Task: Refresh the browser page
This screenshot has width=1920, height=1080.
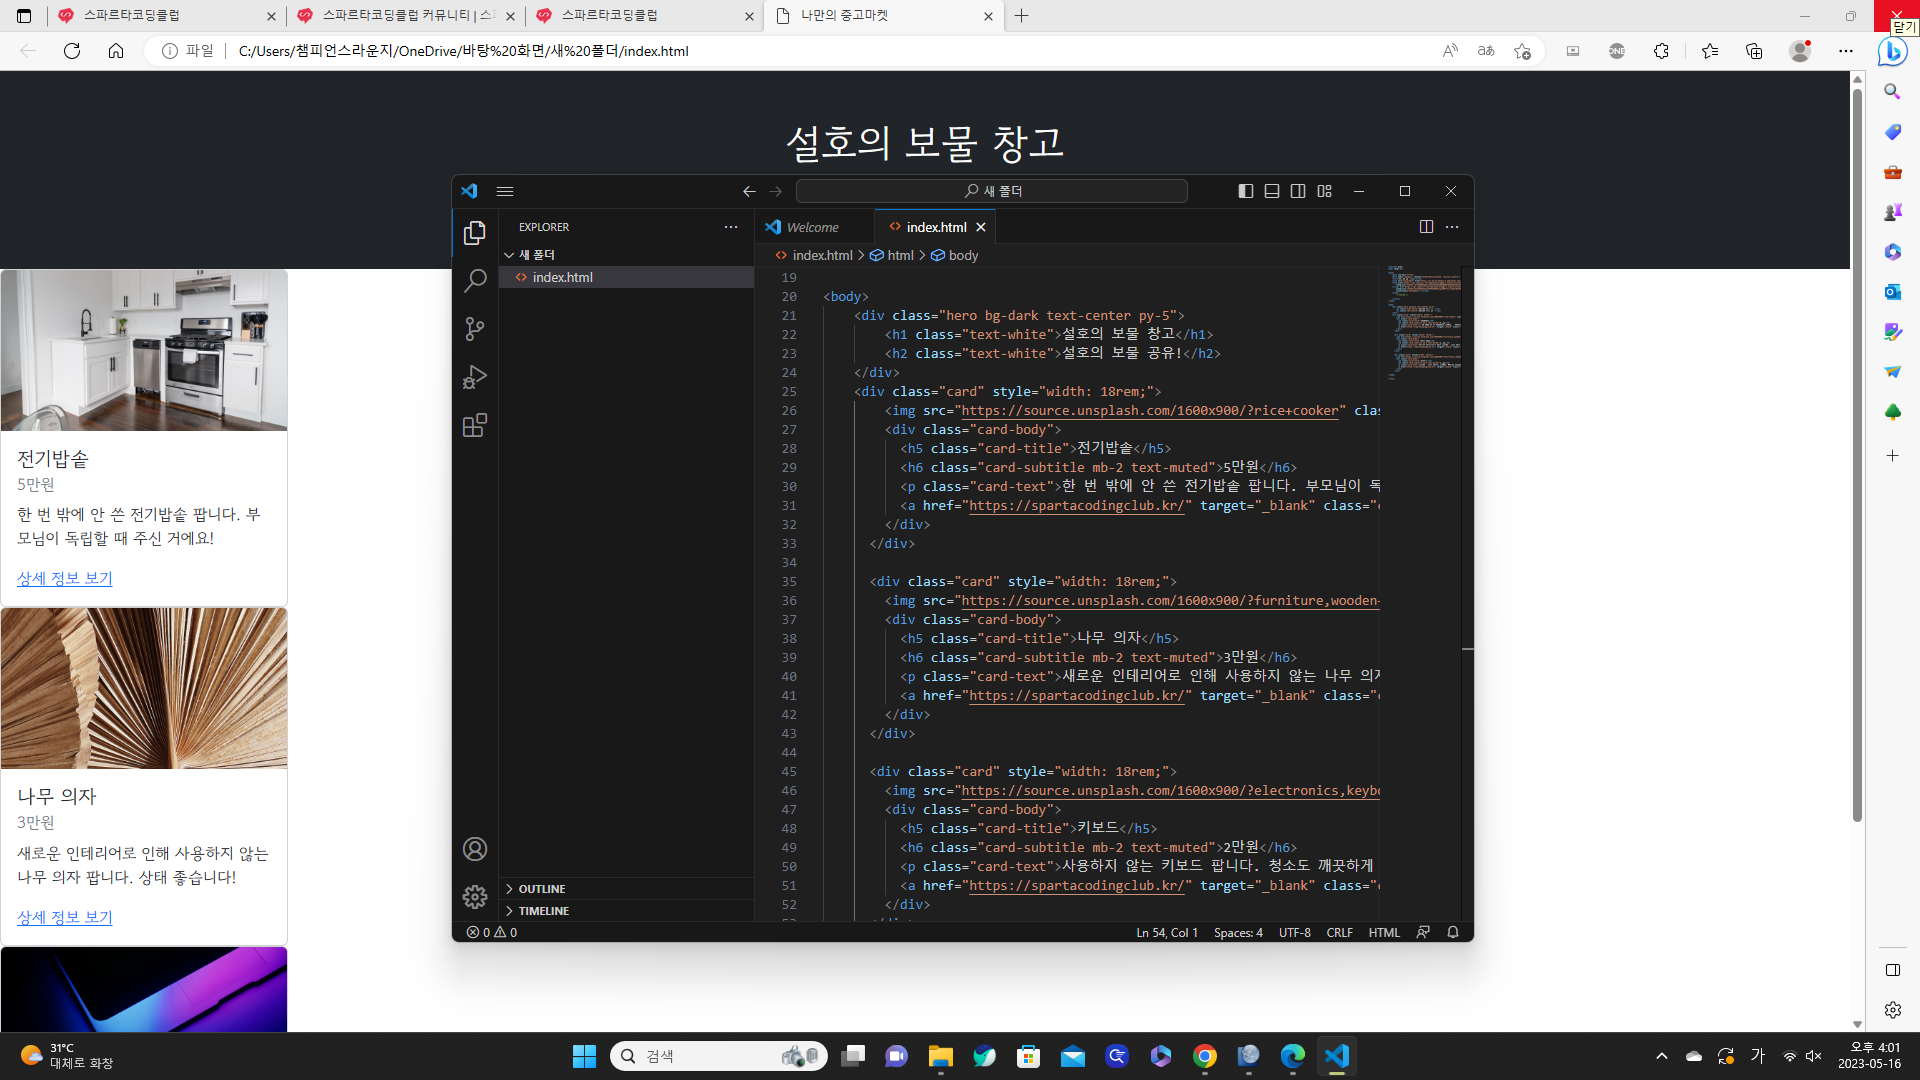Action: pyautogui.click(x=72, y=51)
